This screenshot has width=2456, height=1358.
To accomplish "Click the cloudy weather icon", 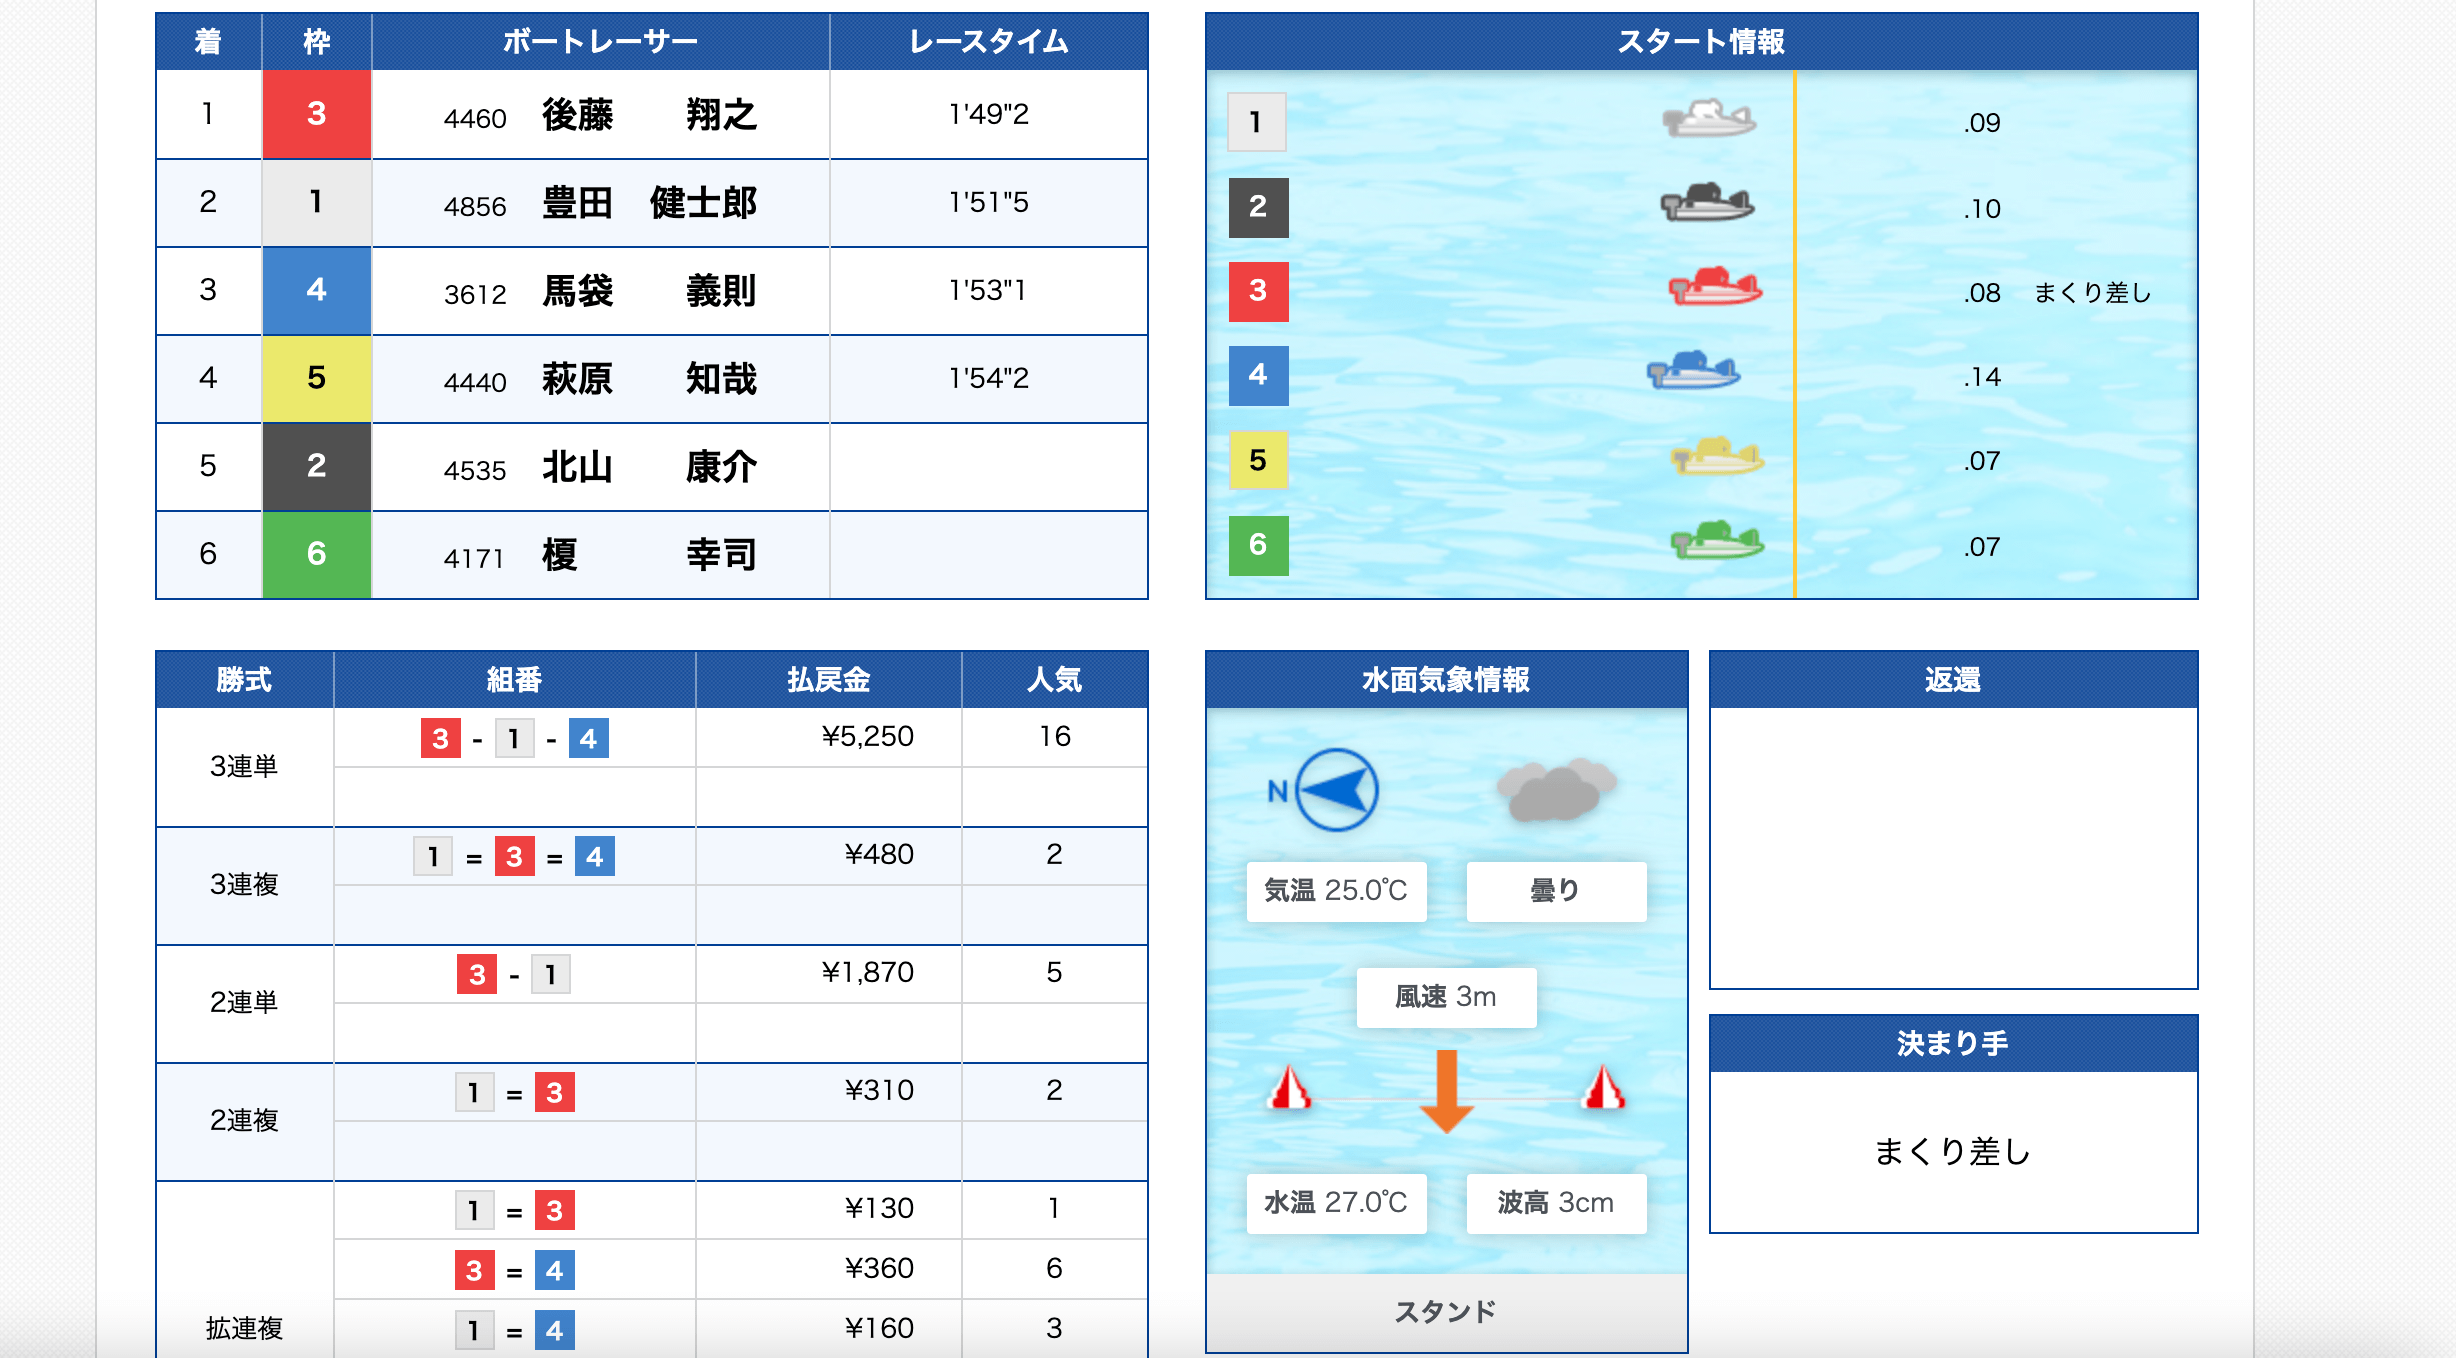I will pos(1555,790).
